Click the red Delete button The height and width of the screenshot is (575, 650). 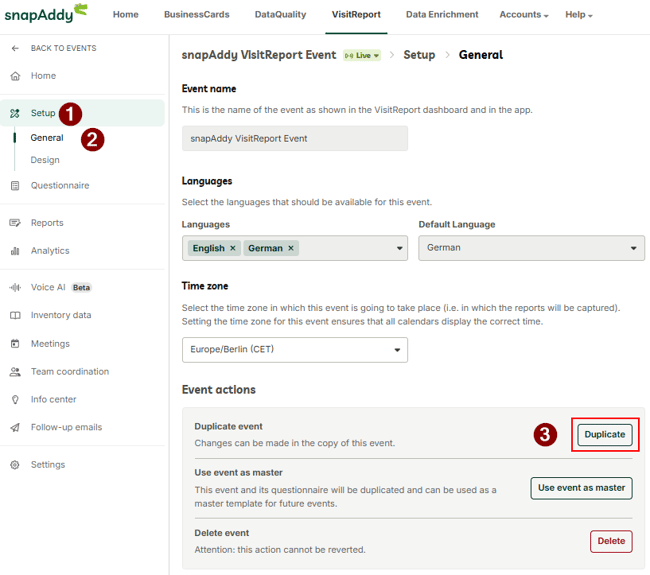pos(611,541)
